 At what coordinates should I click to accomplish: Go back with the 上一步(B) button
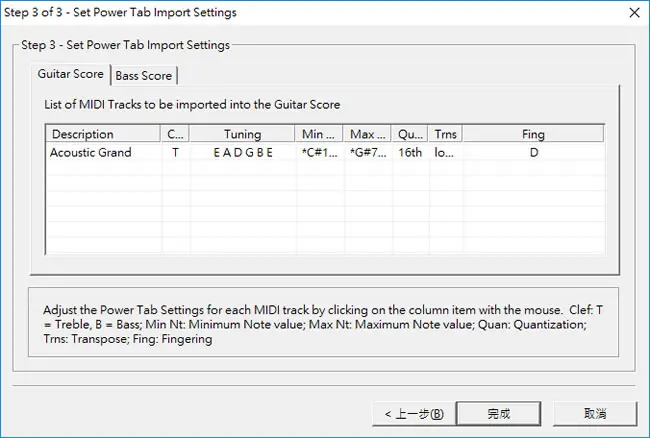pos(414,414)
